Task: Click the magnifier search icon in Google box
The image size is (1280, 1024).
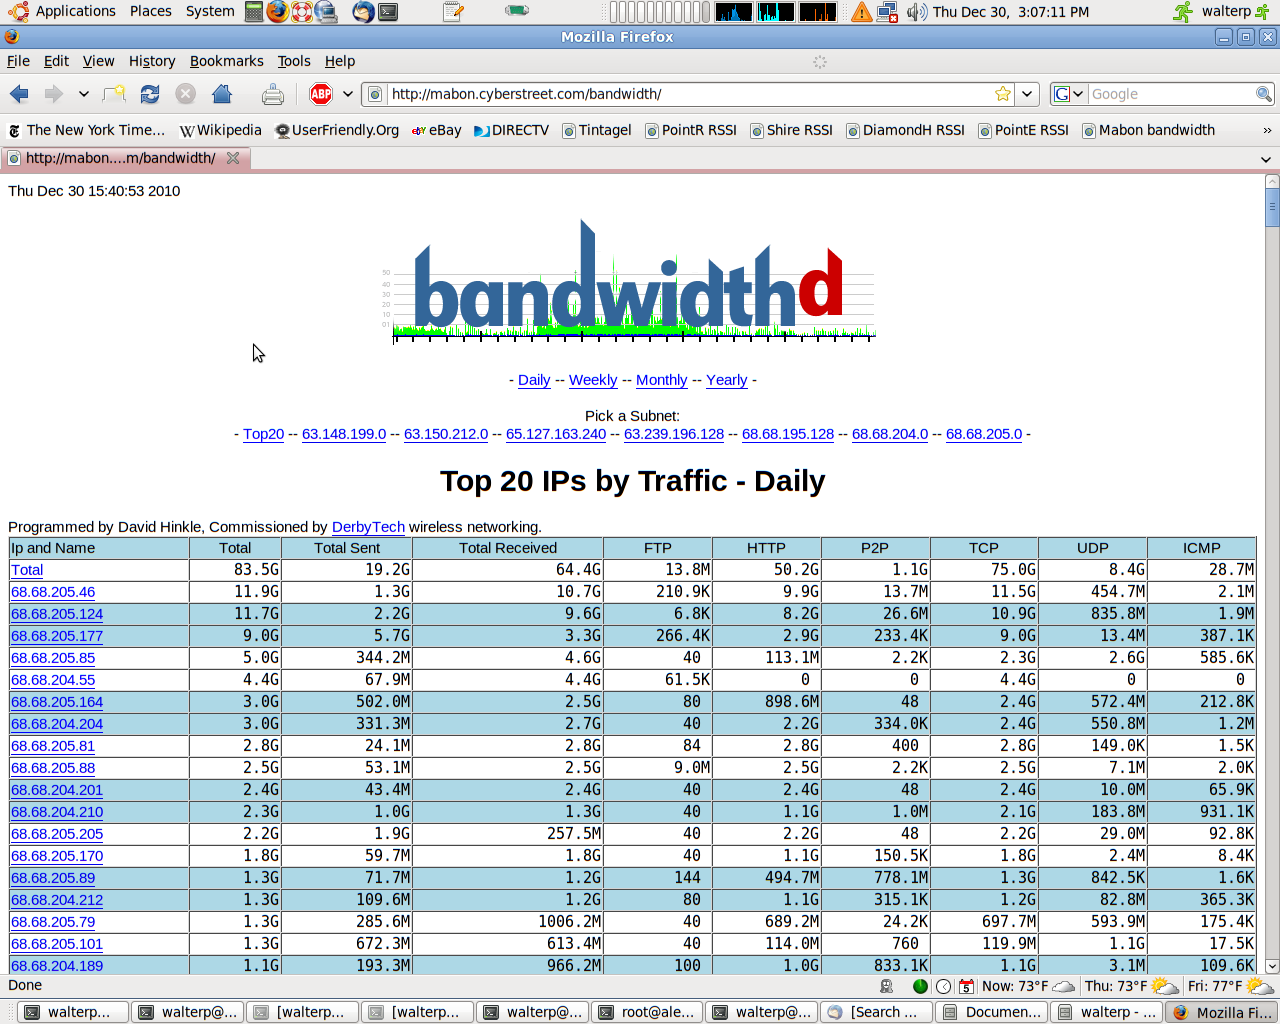Action: [1264, 94]
